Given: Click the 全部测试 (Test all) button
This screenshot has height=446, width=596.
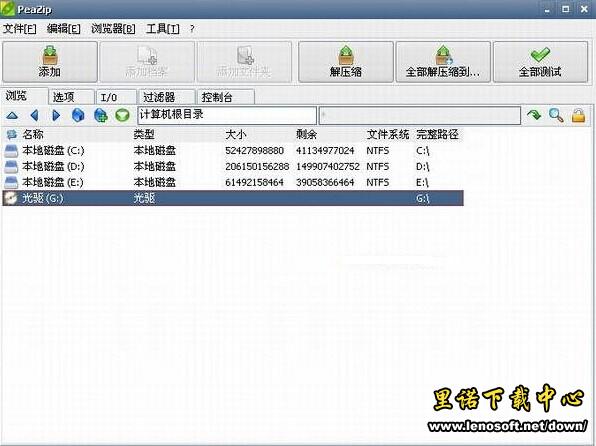Looking at the screenshot, I should pyautogui.click(x=540, y=62).
